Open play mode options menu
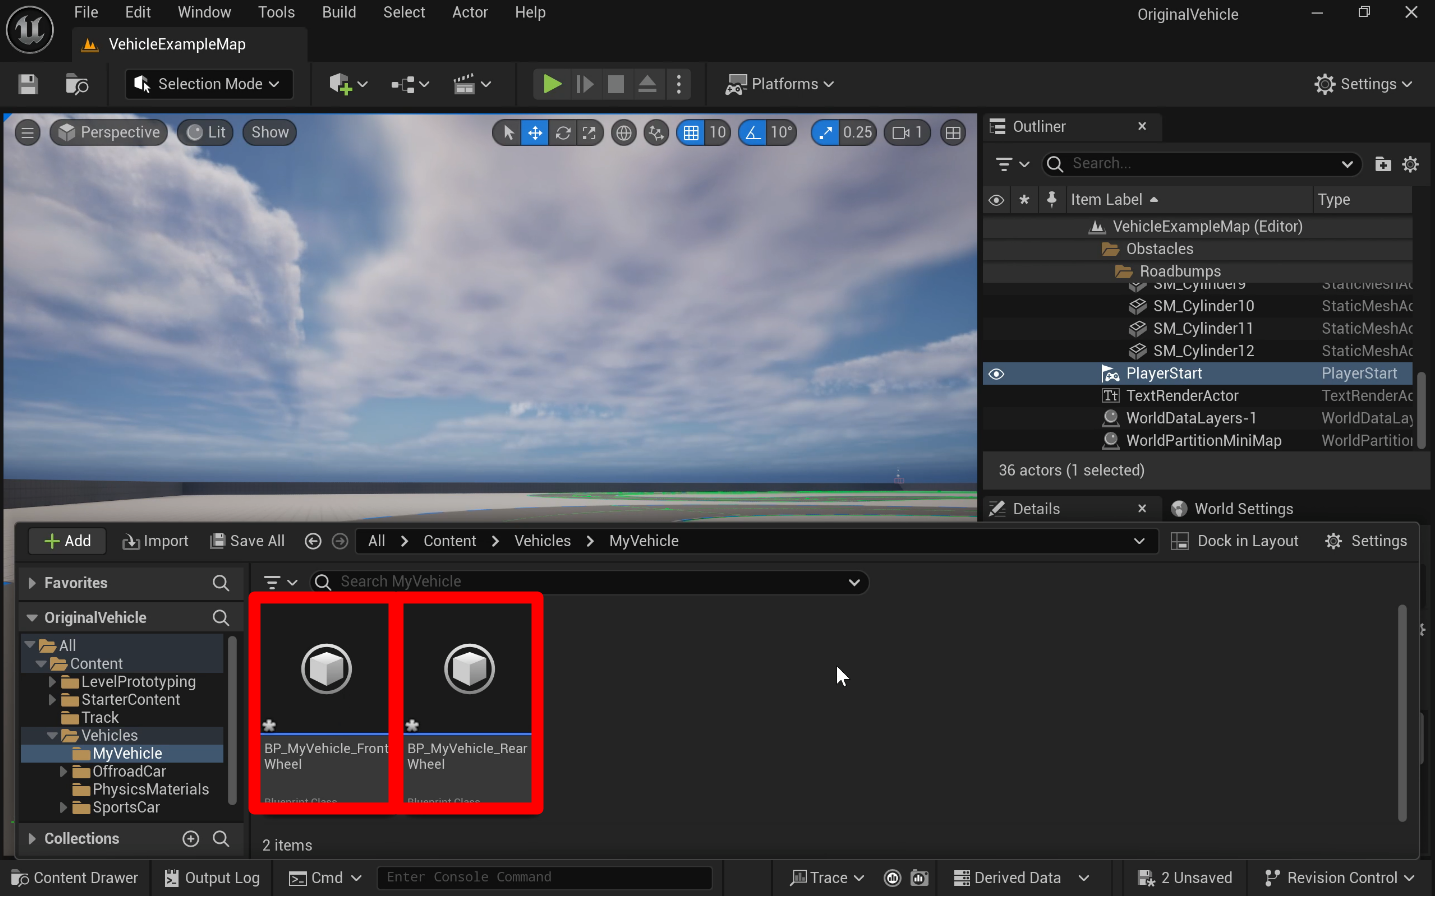 click(679, 84)
